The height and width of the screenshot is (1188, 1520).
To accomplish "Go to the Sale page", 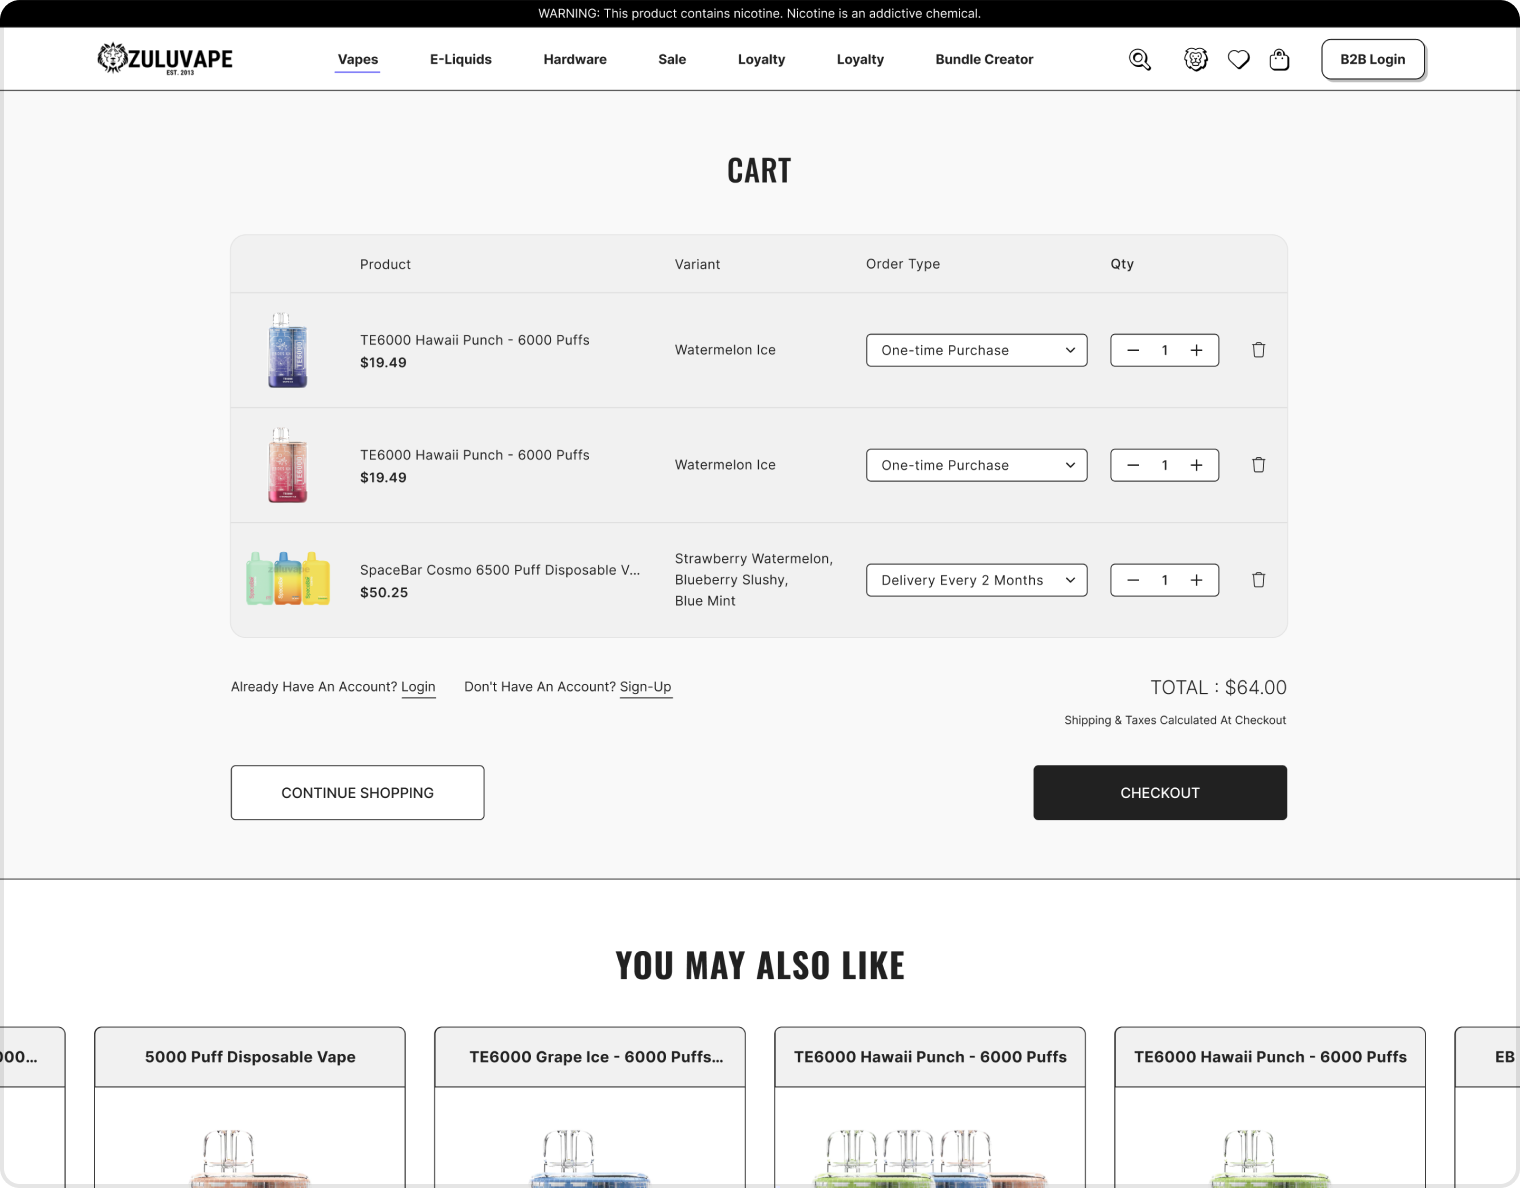I will point(672,60).
